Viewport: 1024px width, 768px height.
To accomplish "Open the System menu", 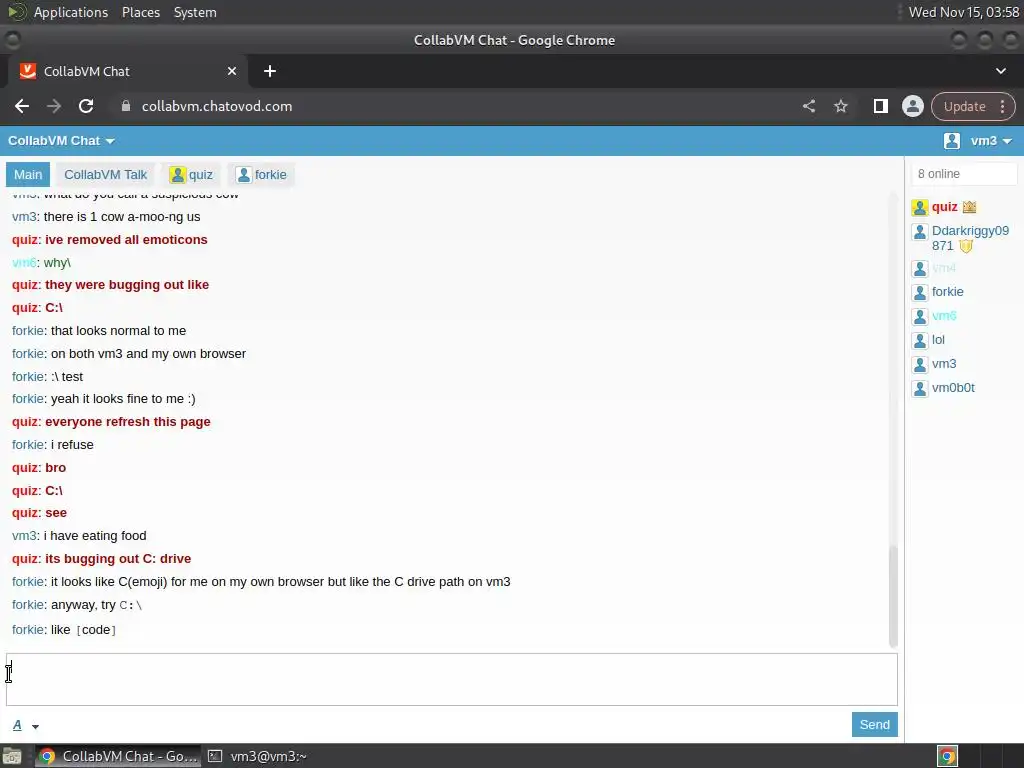I will [x=195, y=12].
